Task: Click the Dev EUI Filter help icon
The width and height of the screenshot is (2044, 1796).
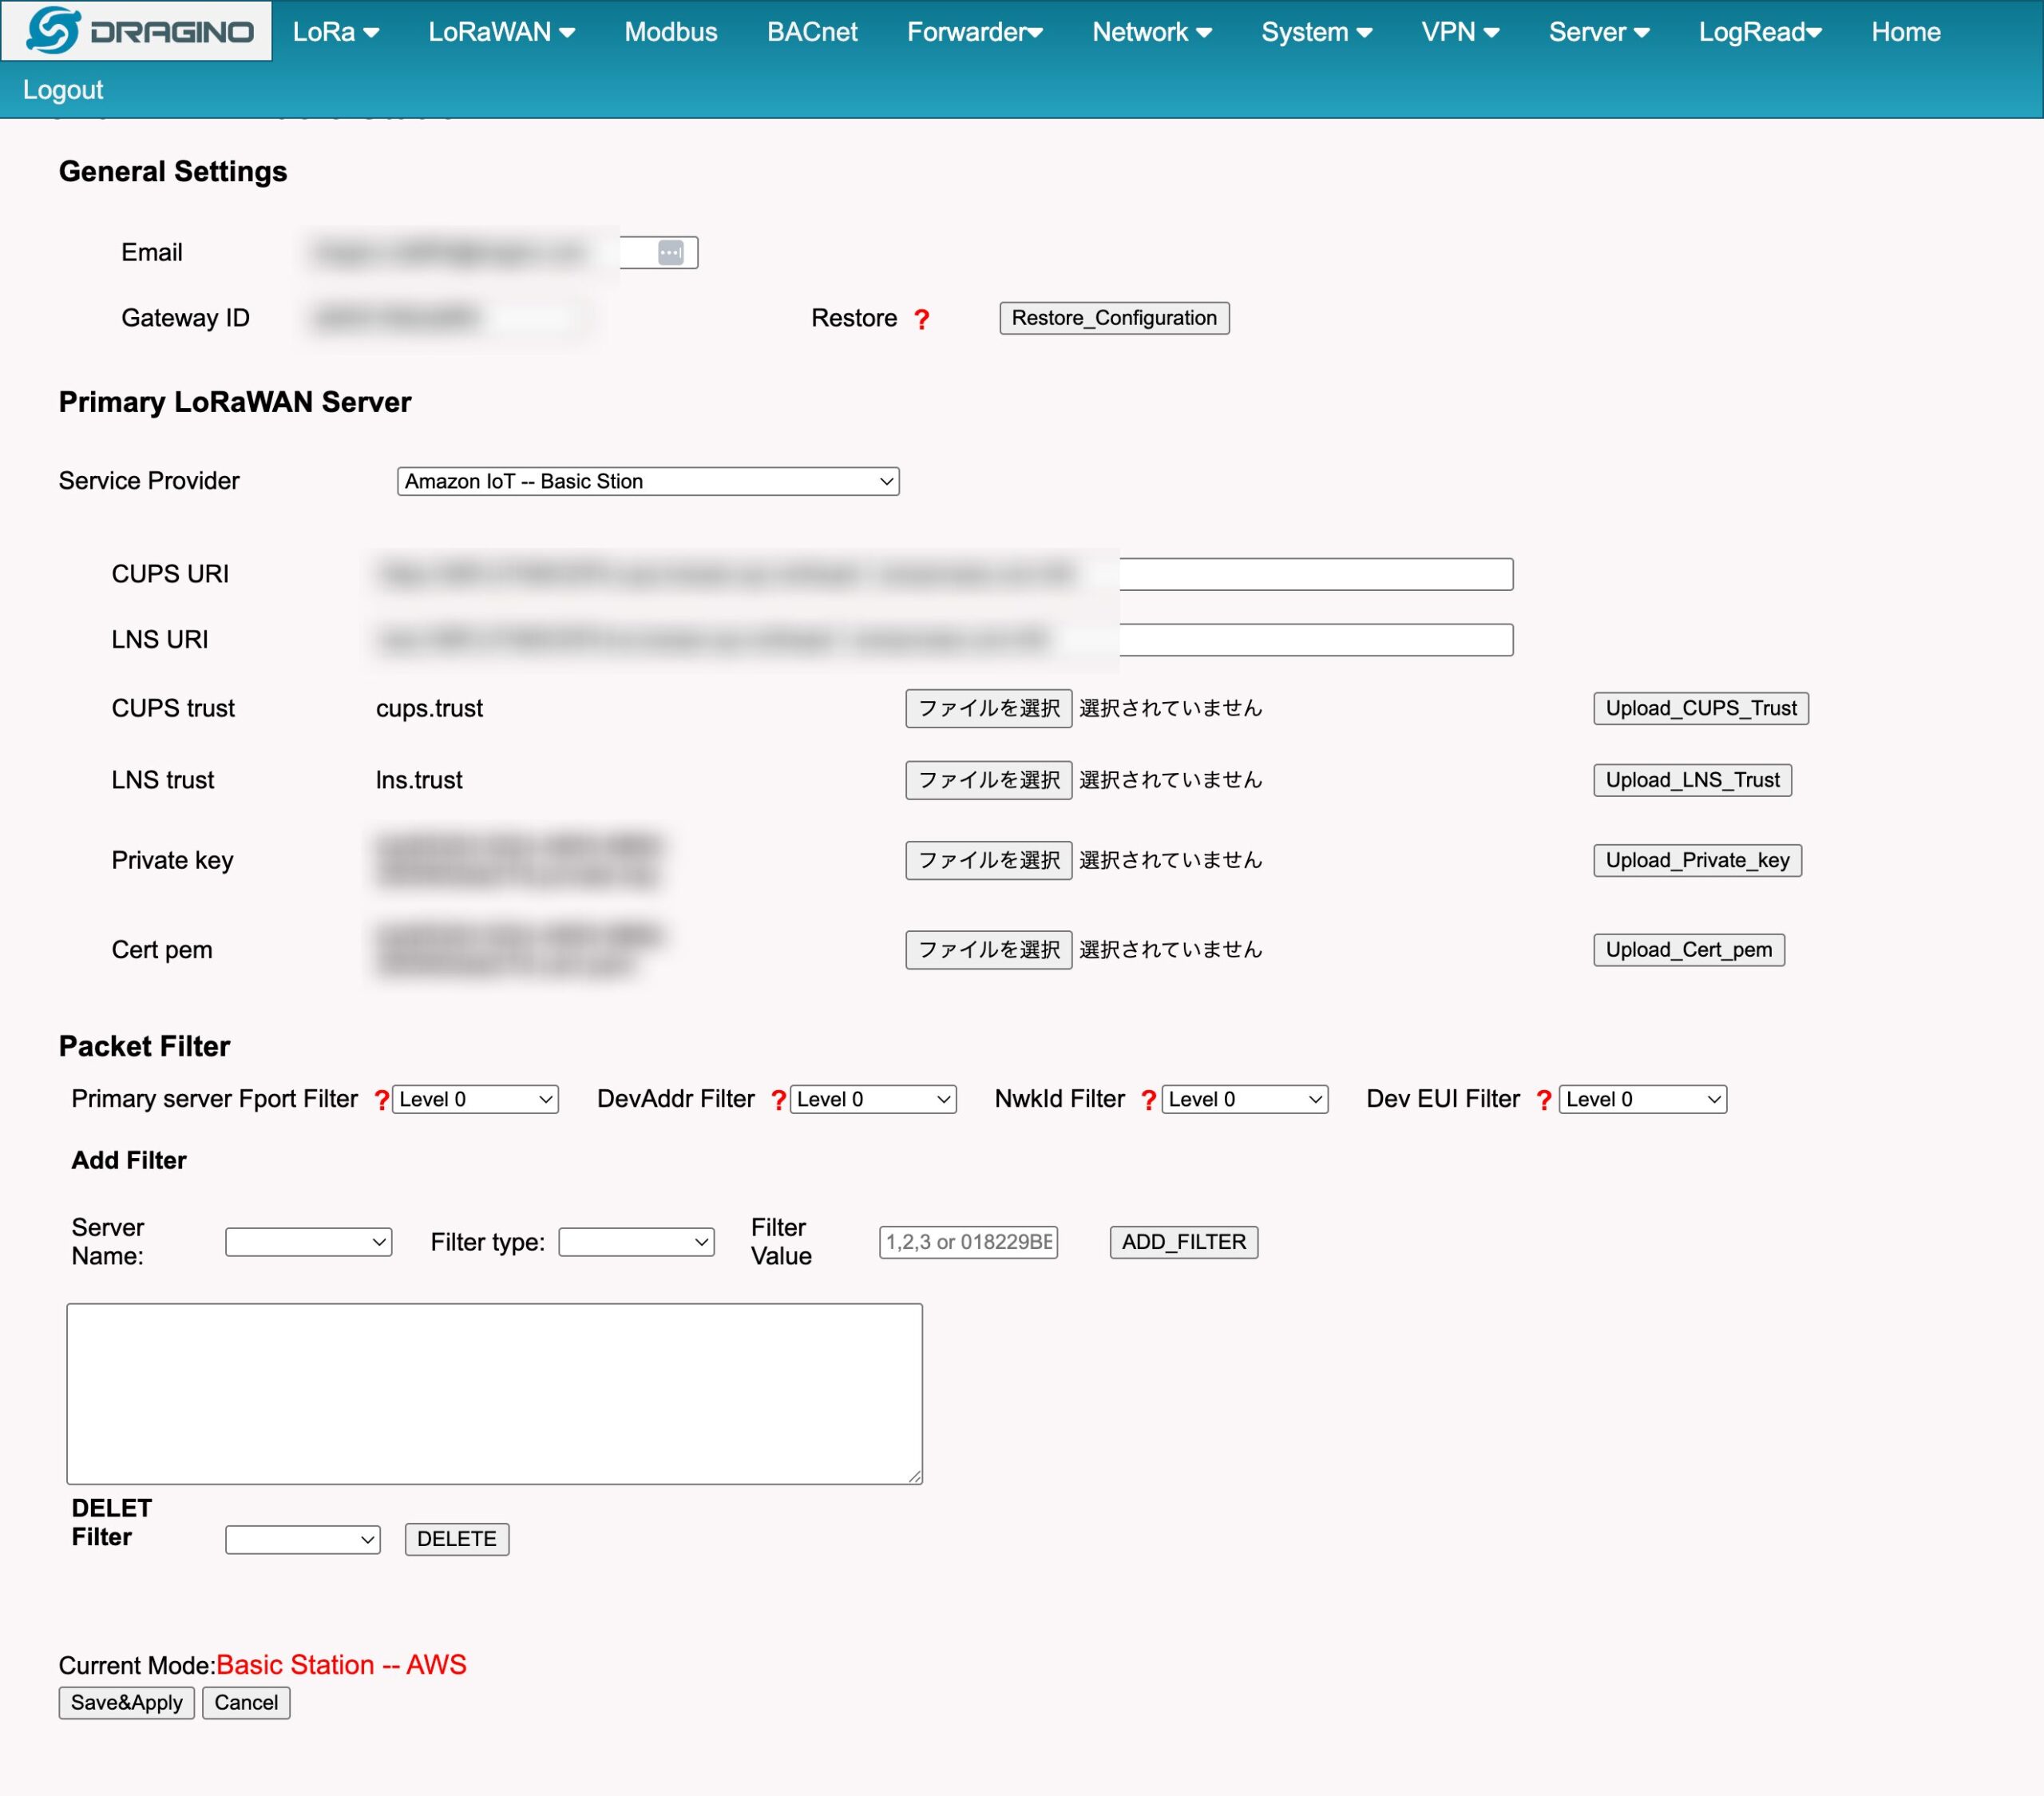Action: click(x=1543, y=1100)
